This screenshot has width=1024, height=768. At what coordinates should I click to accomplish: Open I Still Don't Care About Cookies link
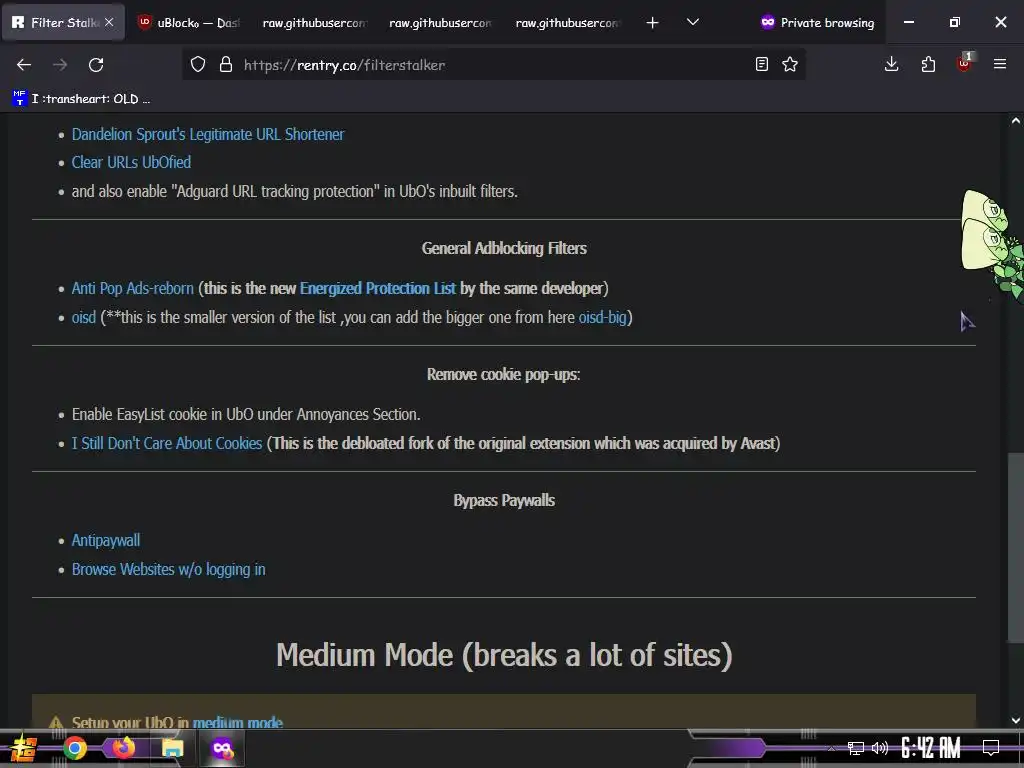click(x=167, y=443)
